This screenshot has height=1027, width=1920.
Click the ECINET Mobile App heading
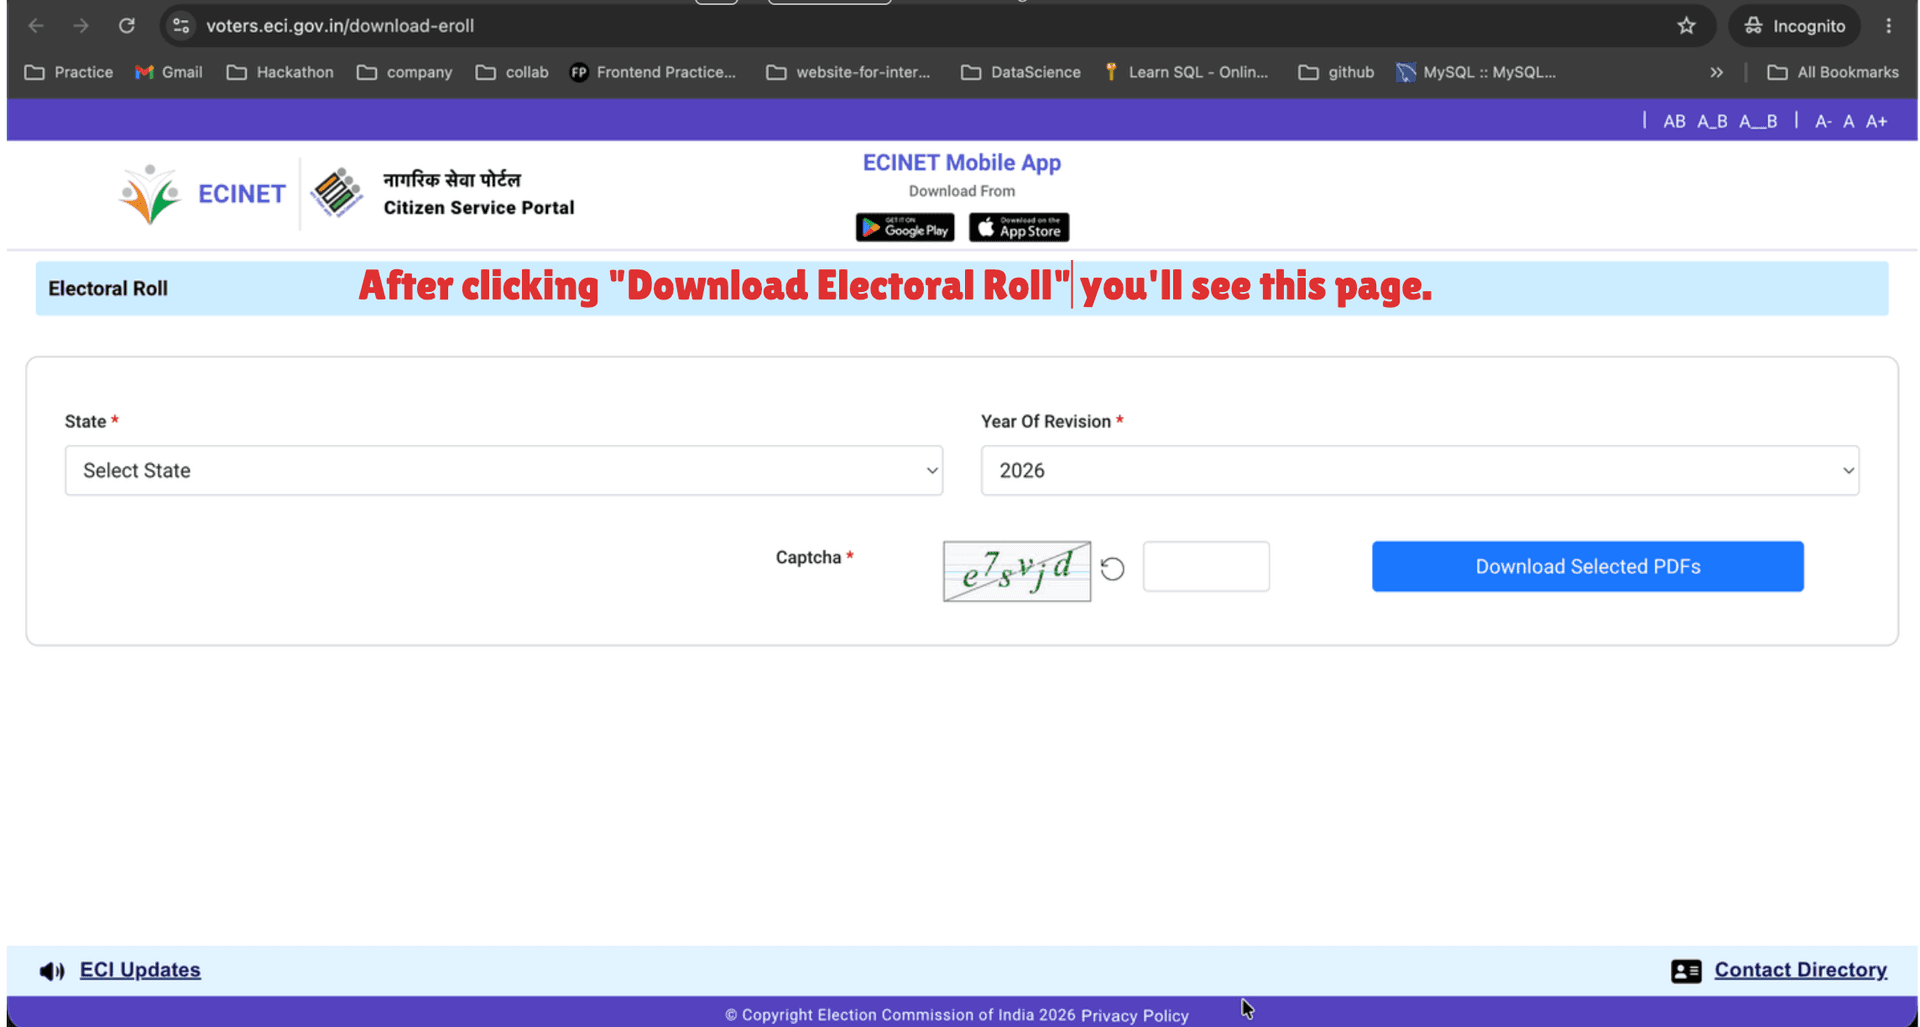(962, 162)
